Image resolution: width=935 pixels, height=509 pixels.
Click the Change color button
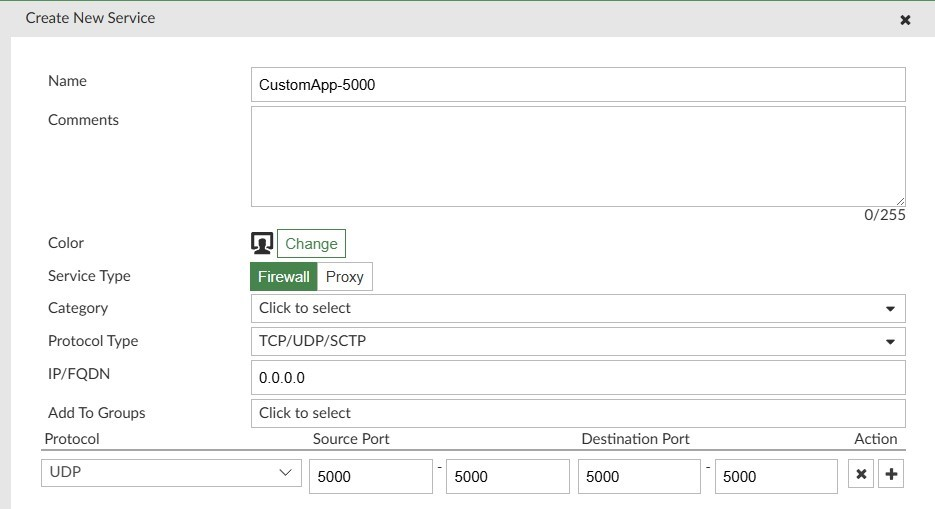point(311,244)
